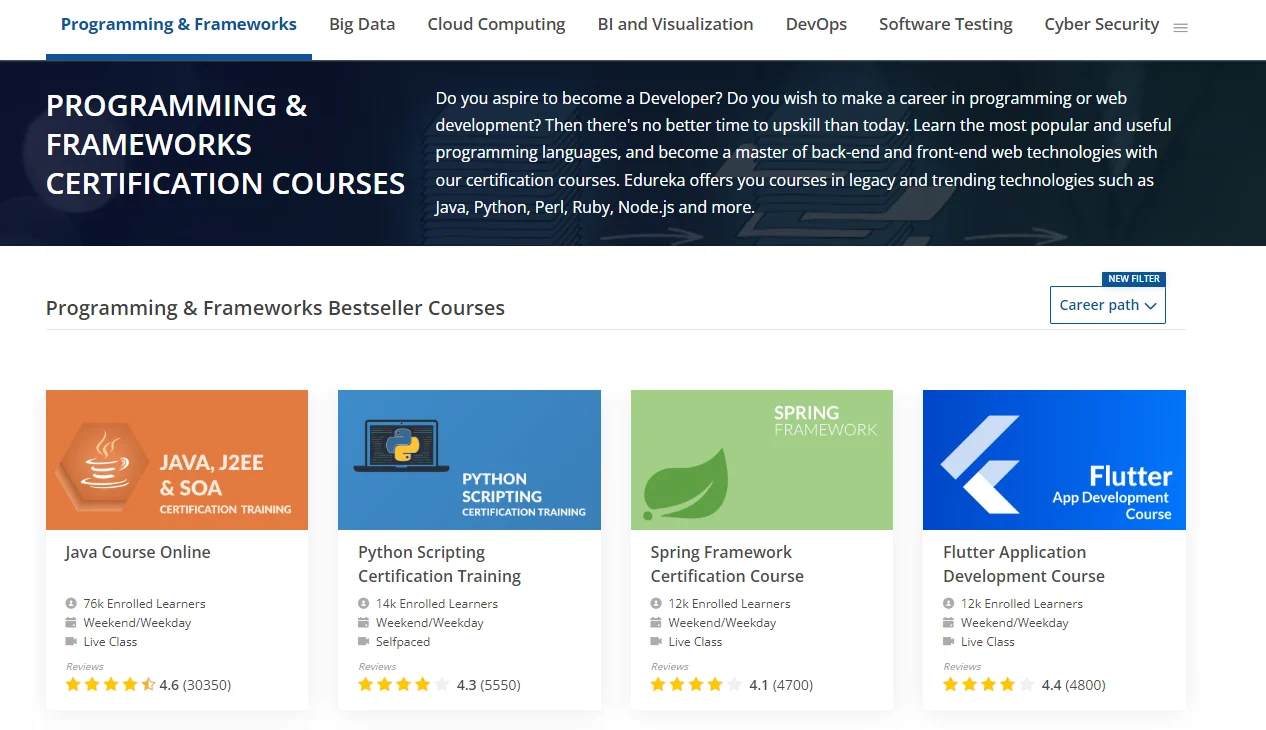This screenshot has height=730, width=1266.
Task: Open the Java Course Online title link
Action: coord(138,552)
